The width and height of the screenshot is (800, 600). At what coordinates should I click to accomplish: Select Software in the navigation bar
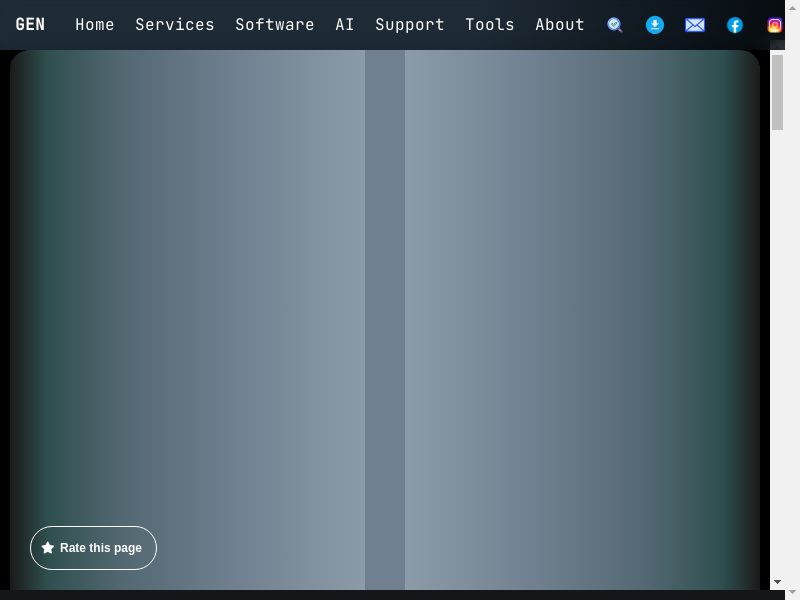(275, 25)
